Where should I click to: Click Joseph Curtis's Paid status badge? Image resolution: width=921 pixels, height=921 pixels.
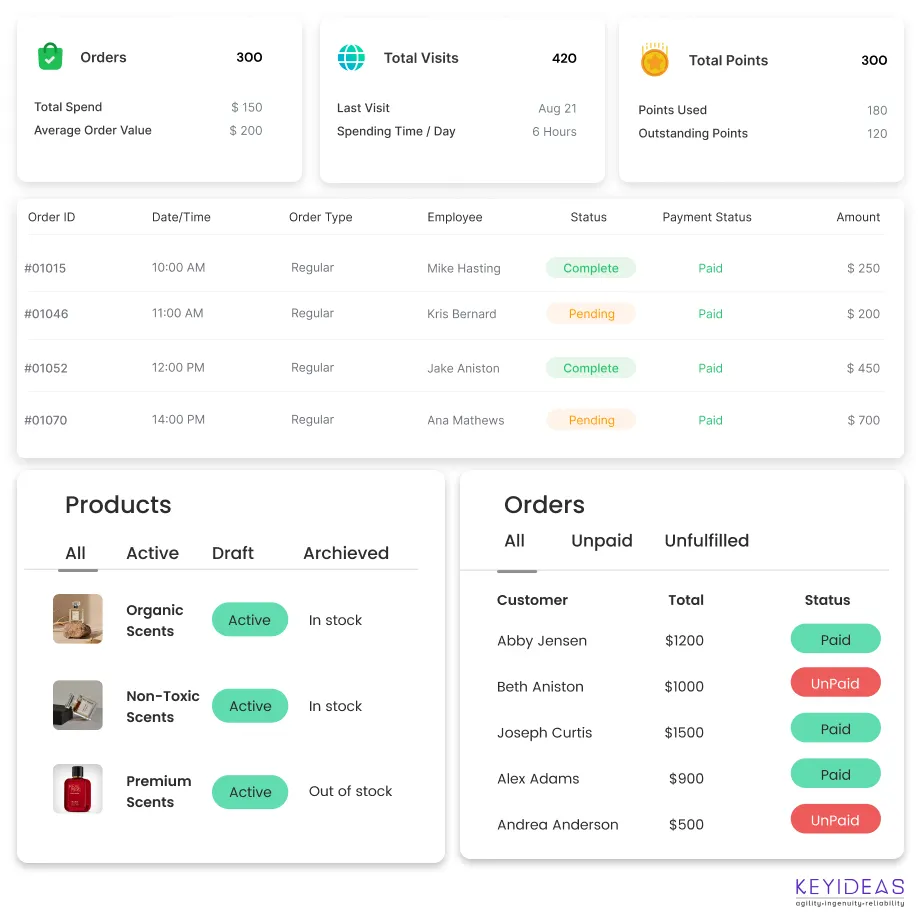835,728
